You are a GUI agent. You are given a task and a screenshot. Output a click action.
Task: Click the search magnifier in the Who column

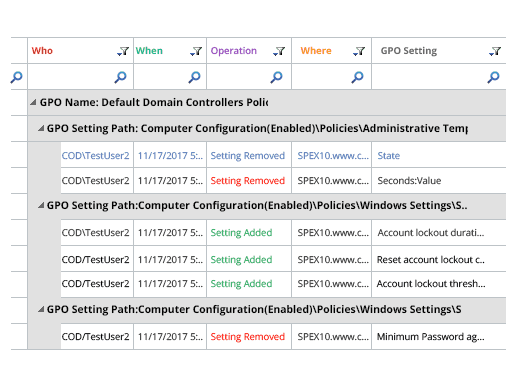click(x=120, y=77)
